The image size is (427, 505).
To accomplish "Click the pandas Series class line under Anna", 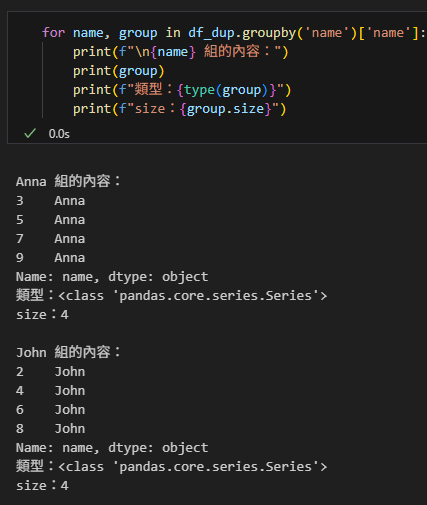I will pos(172,296).
